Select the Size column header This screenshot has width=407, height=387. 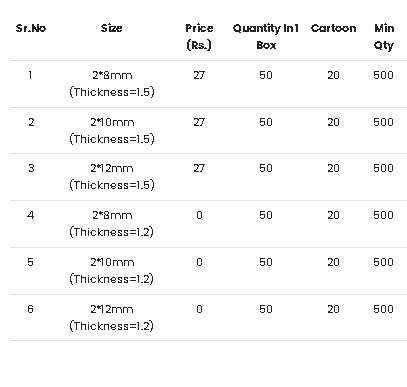click(x=112, y=28)
